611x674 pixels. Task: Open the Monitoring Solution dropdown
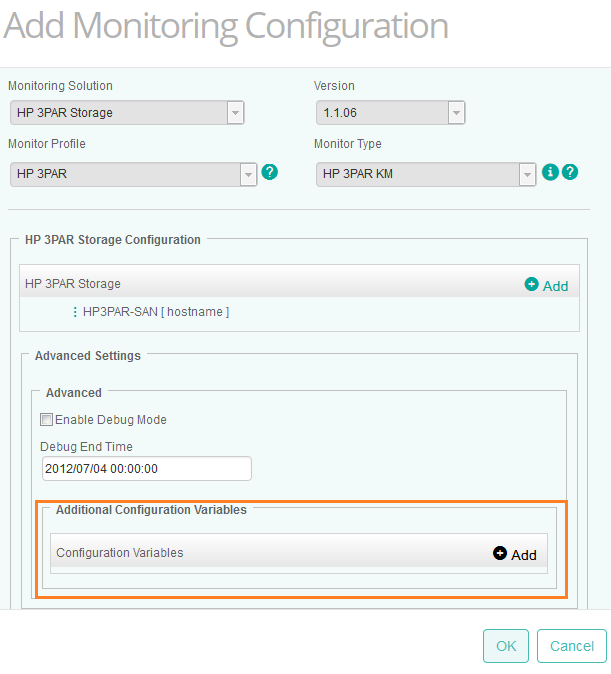click(127, 113)
